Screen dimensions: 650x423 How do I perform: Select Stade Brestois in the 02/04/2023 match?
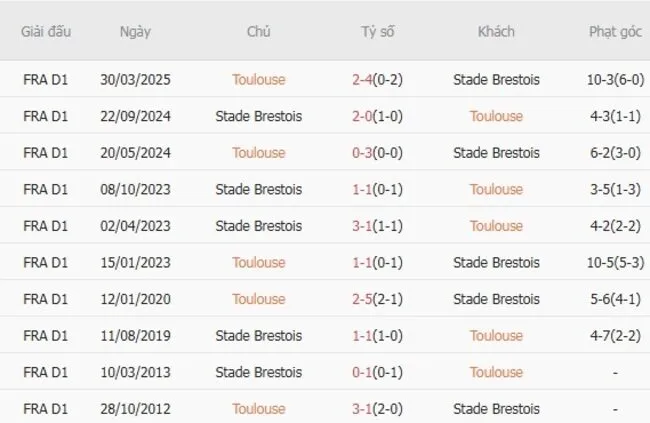pos(258,226)
